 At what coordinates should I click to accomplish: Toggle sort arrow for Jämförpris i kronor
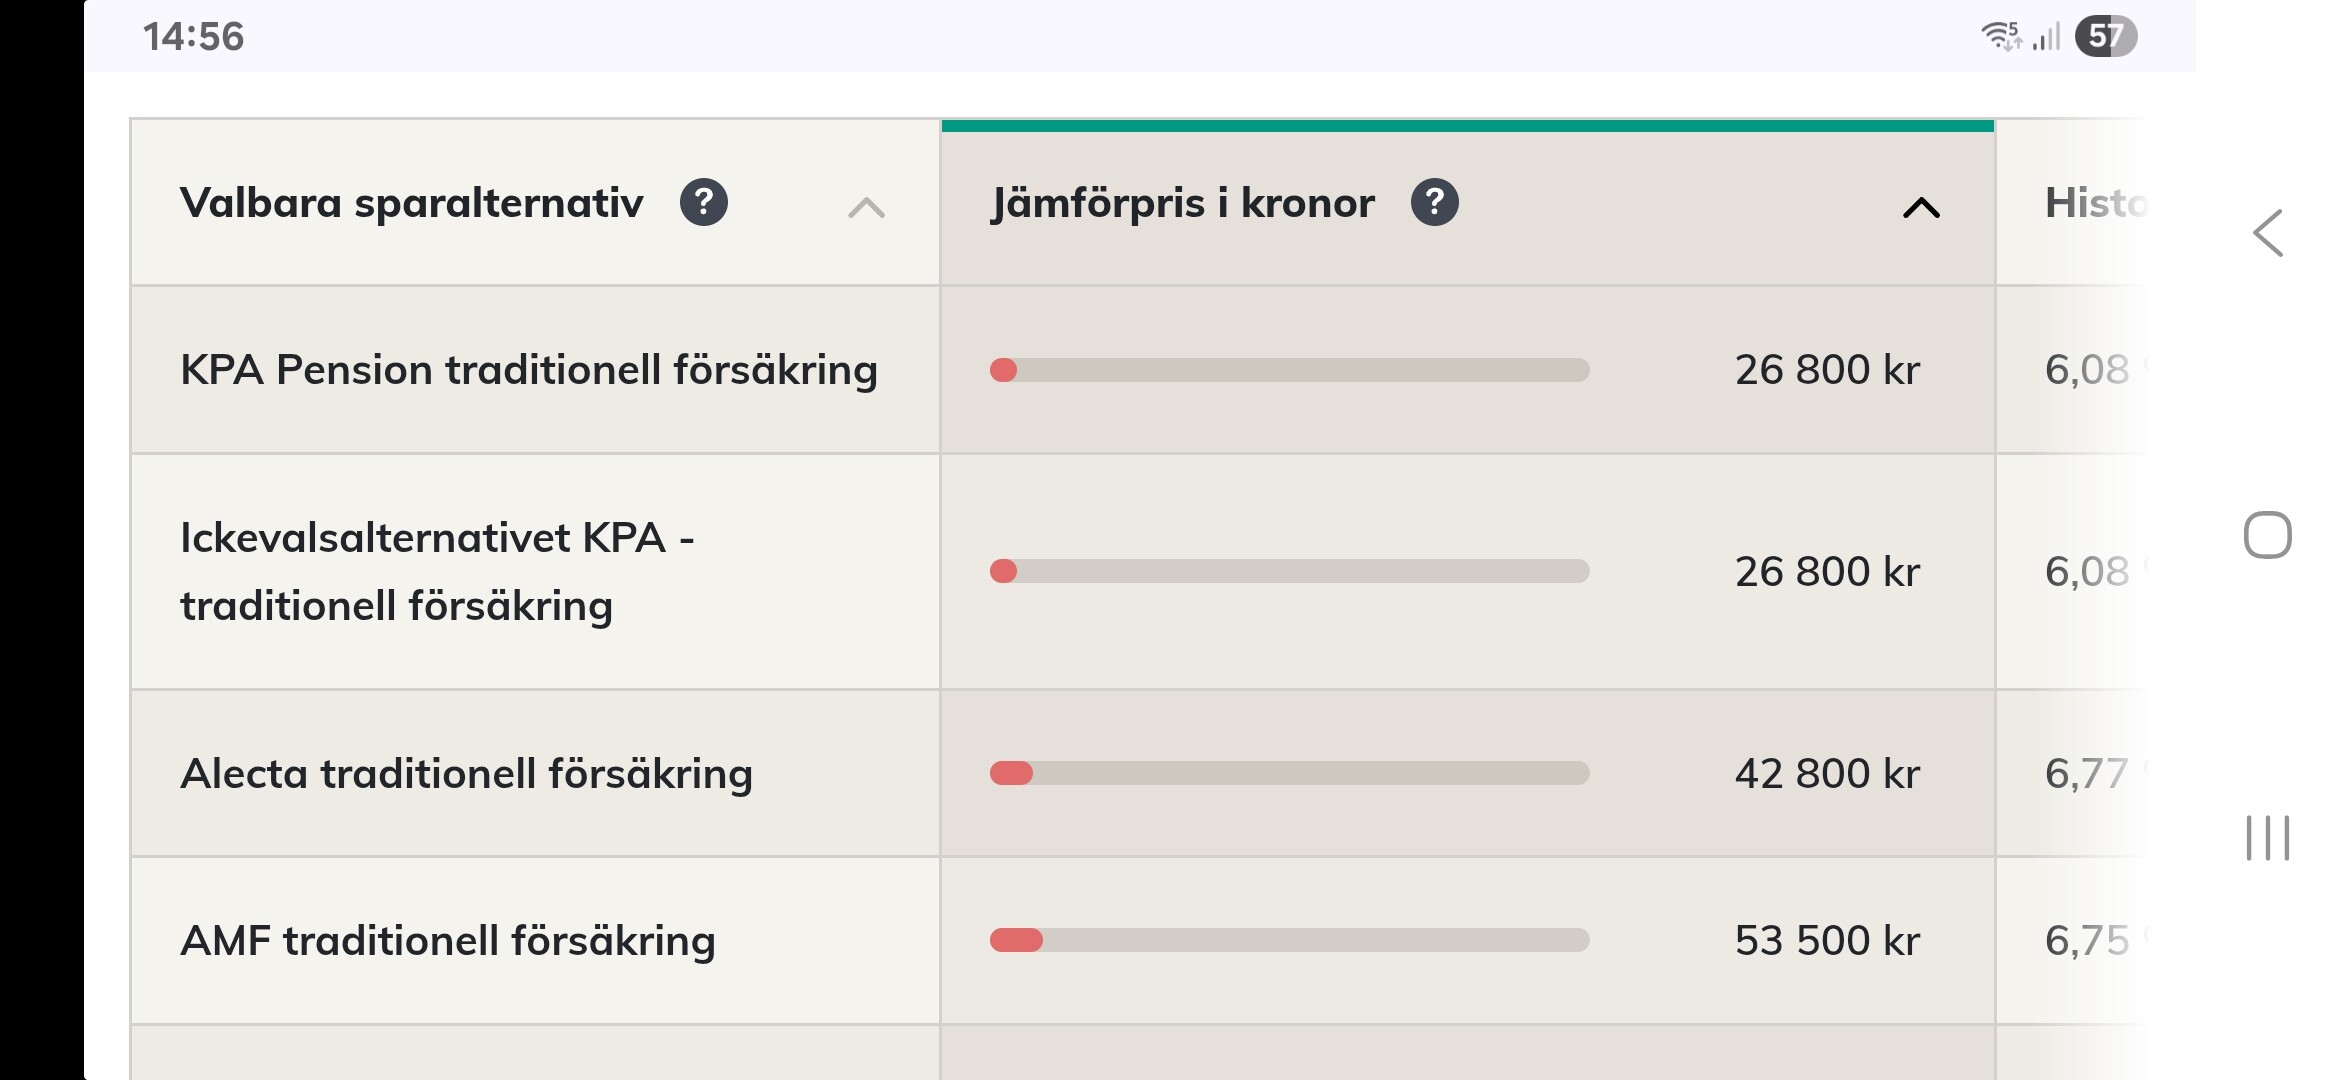1921,208
